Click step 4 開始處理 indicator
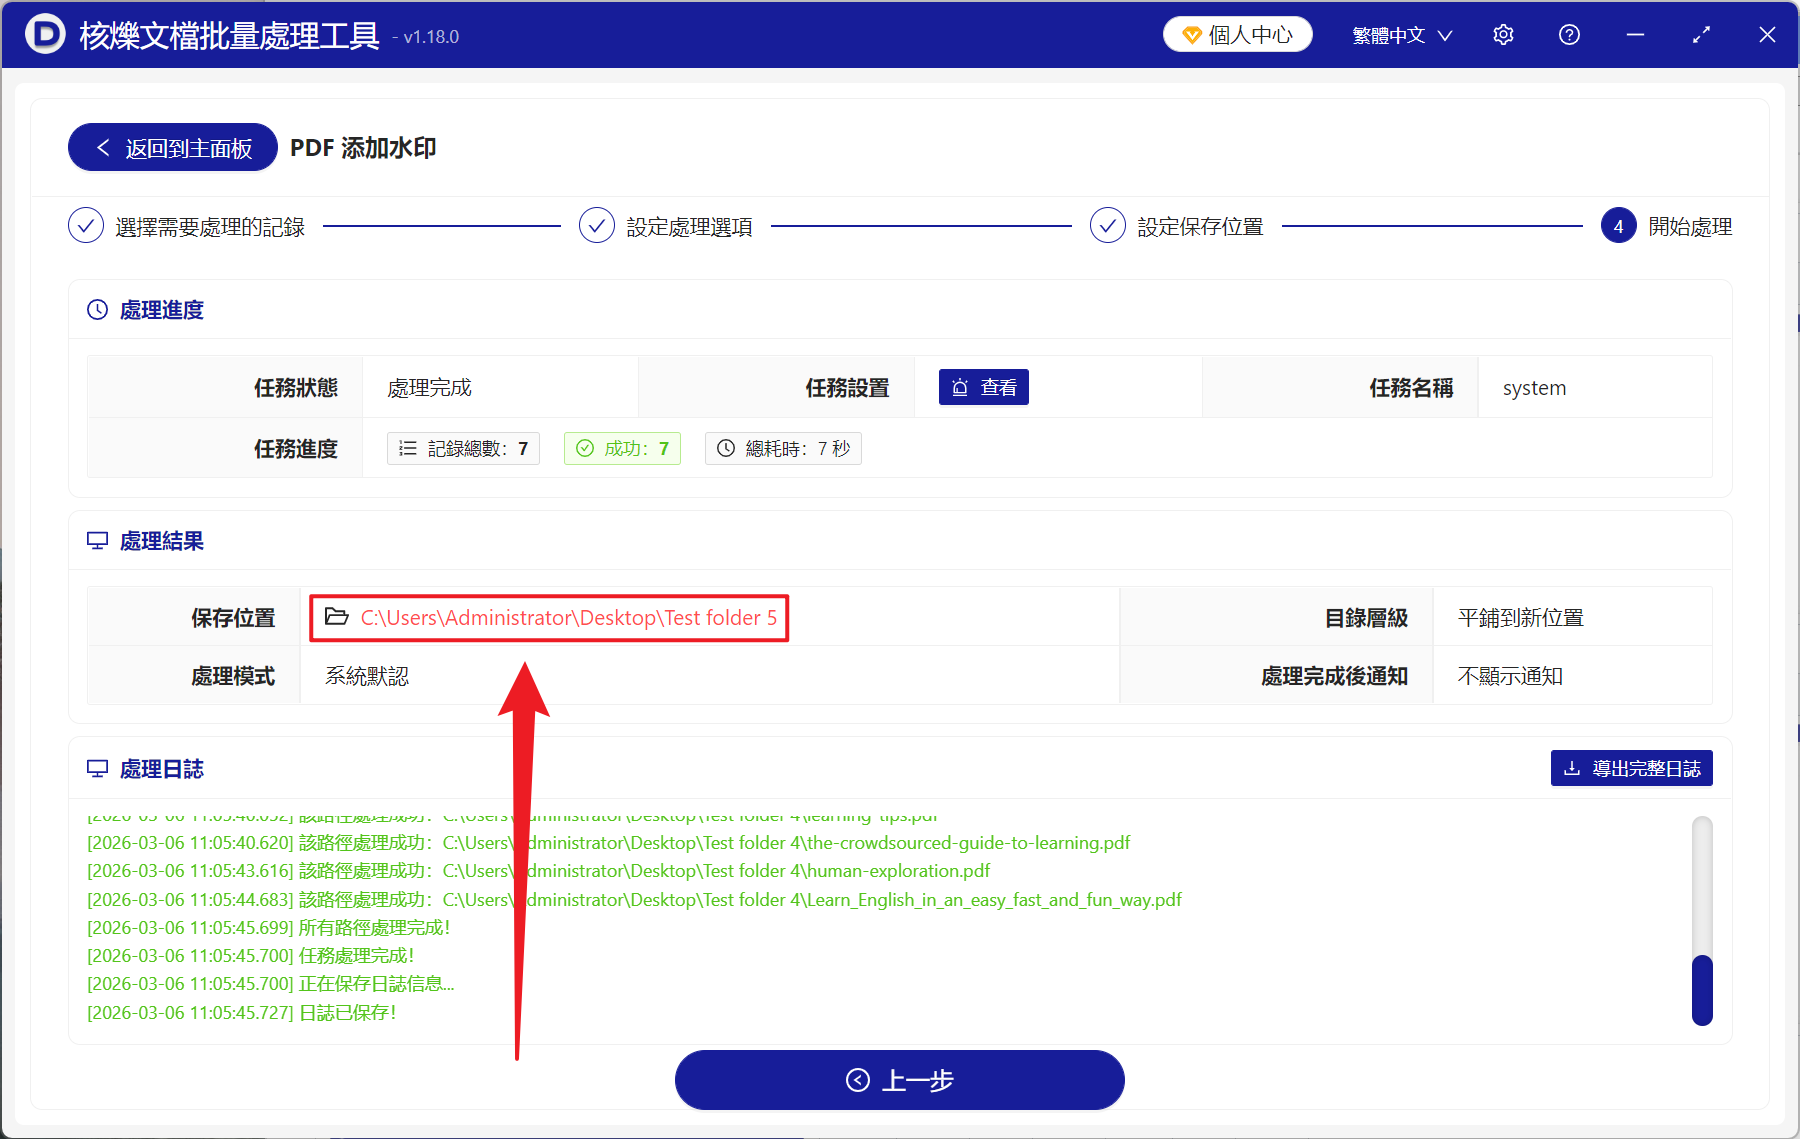 [1618, 225]
